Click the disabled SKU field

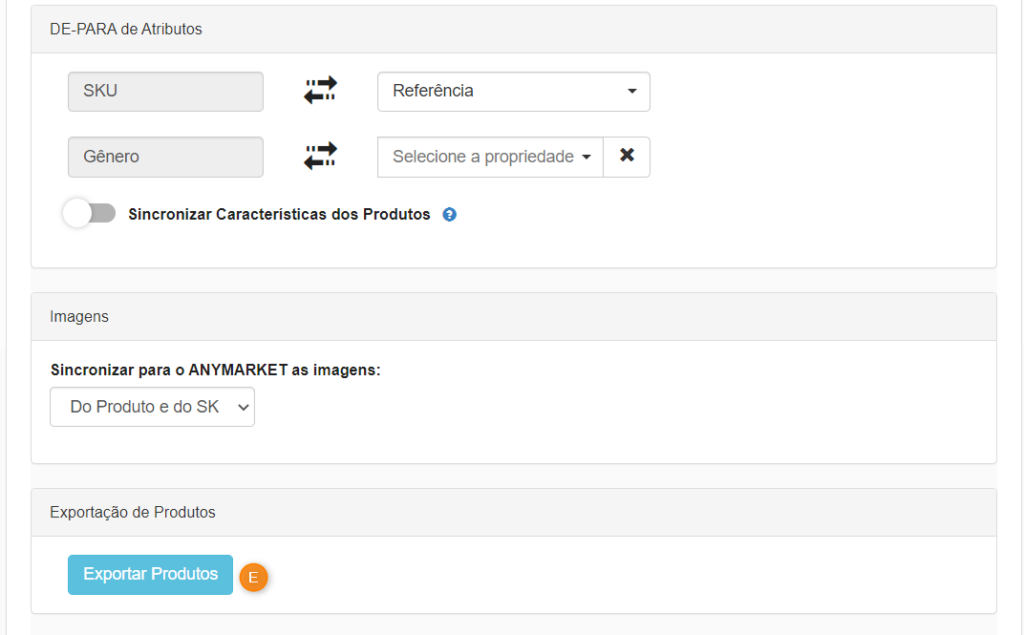(166, 91)
